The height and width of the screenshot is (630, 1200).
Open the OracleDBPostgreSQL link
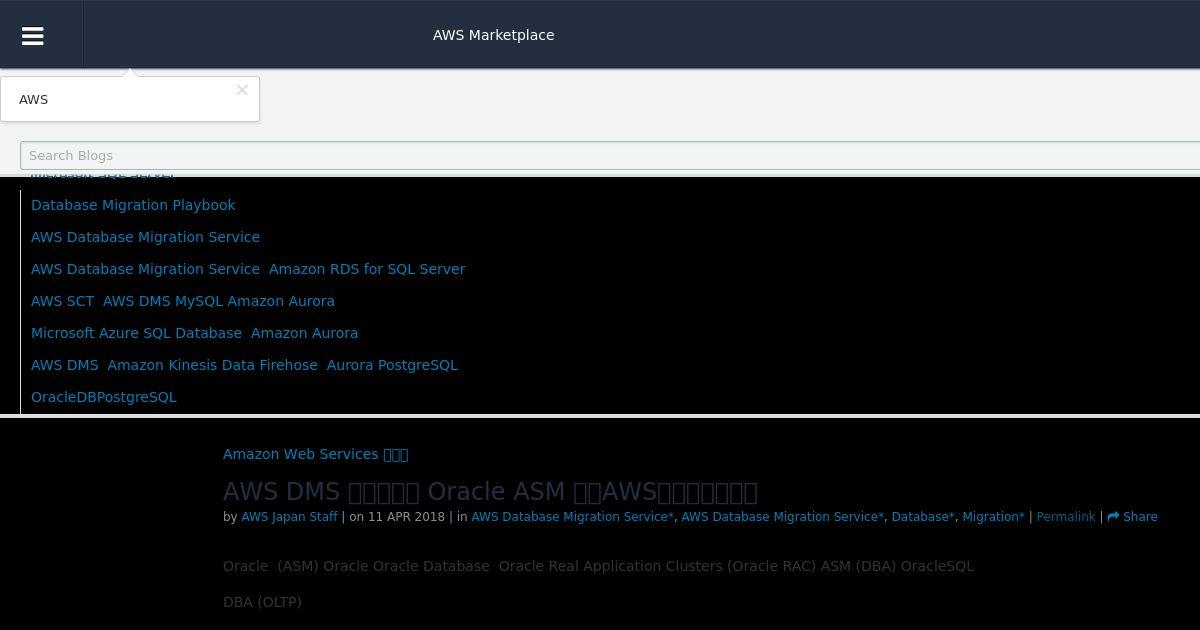tap(103, 397)
